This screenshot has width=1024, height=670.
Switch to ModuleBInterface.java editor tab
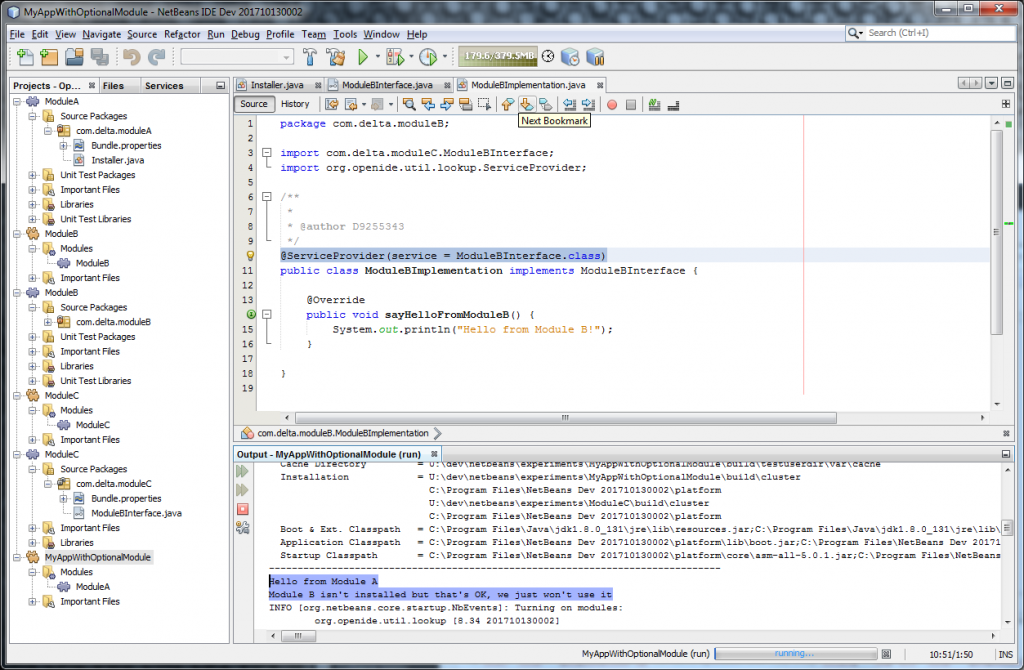[387, 85]
